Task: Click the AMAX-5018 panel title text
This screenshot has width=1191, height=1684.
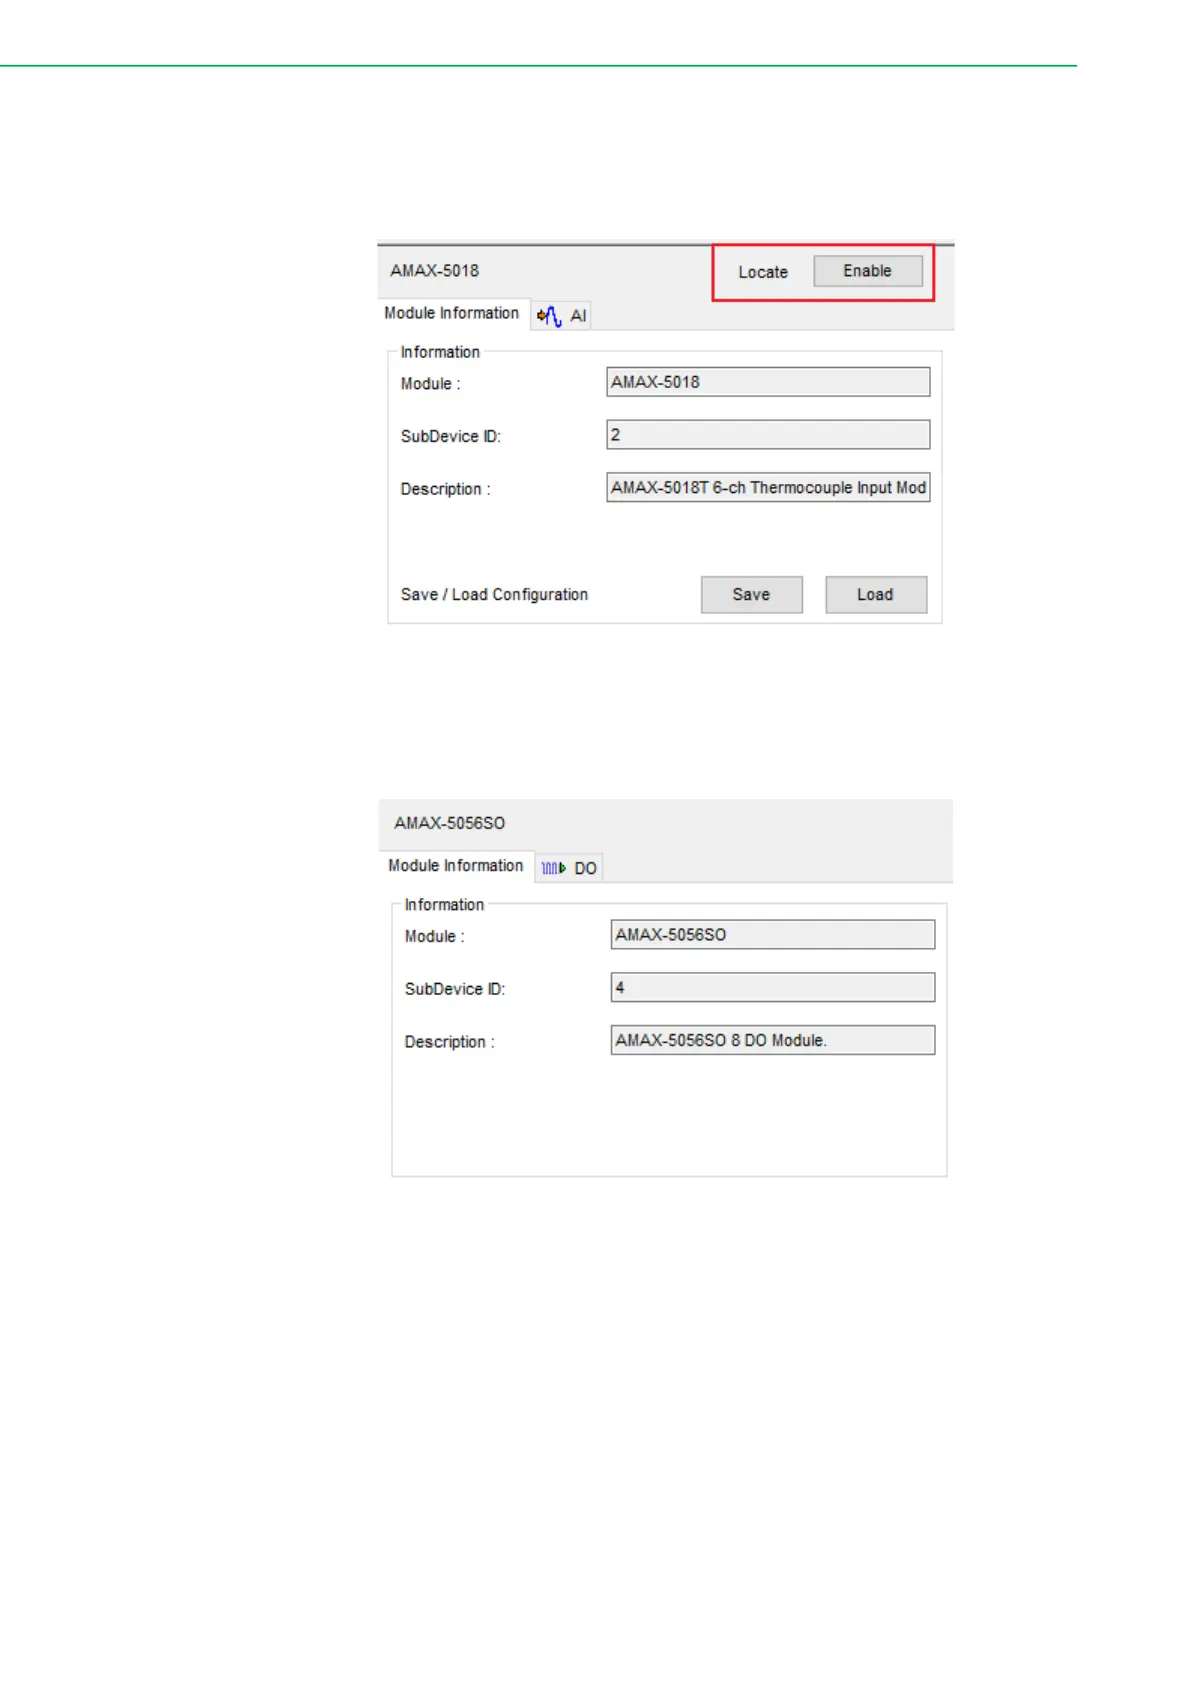Action: pyautogui.click(x=435, y=271)
